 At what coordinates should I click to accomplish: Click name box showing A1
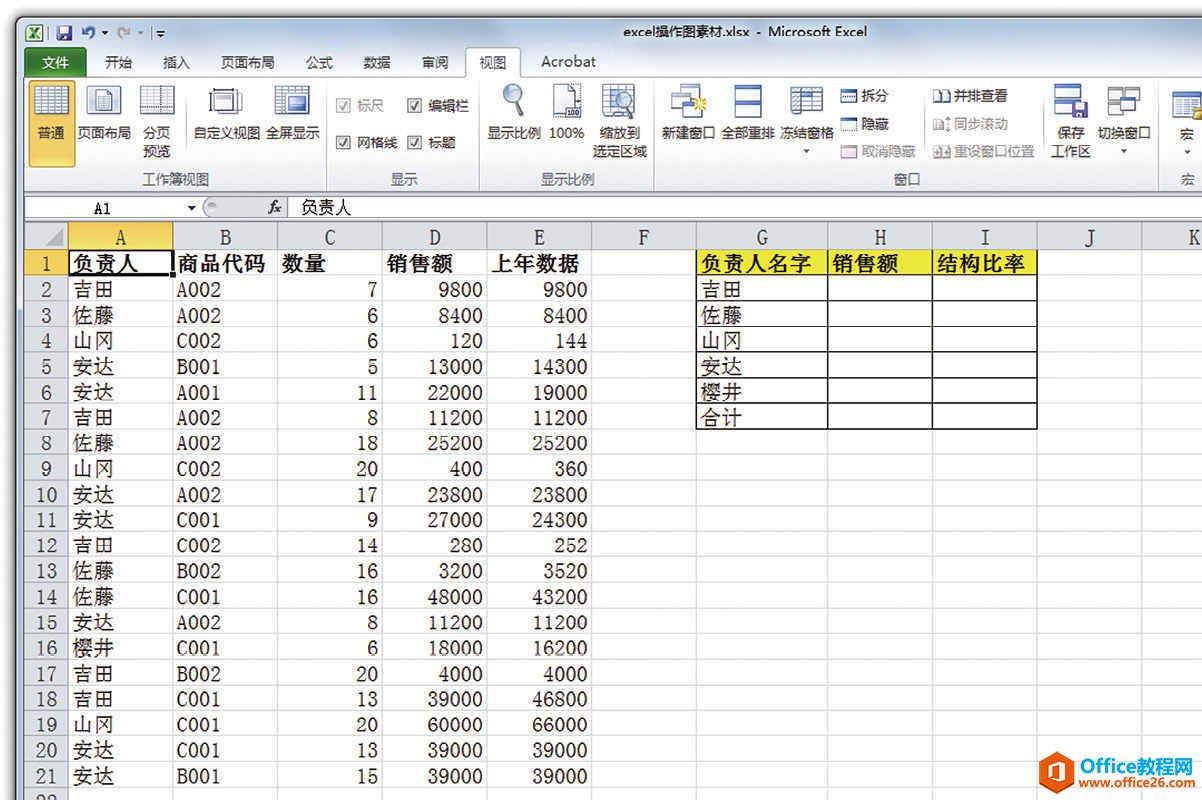(103, 208)
